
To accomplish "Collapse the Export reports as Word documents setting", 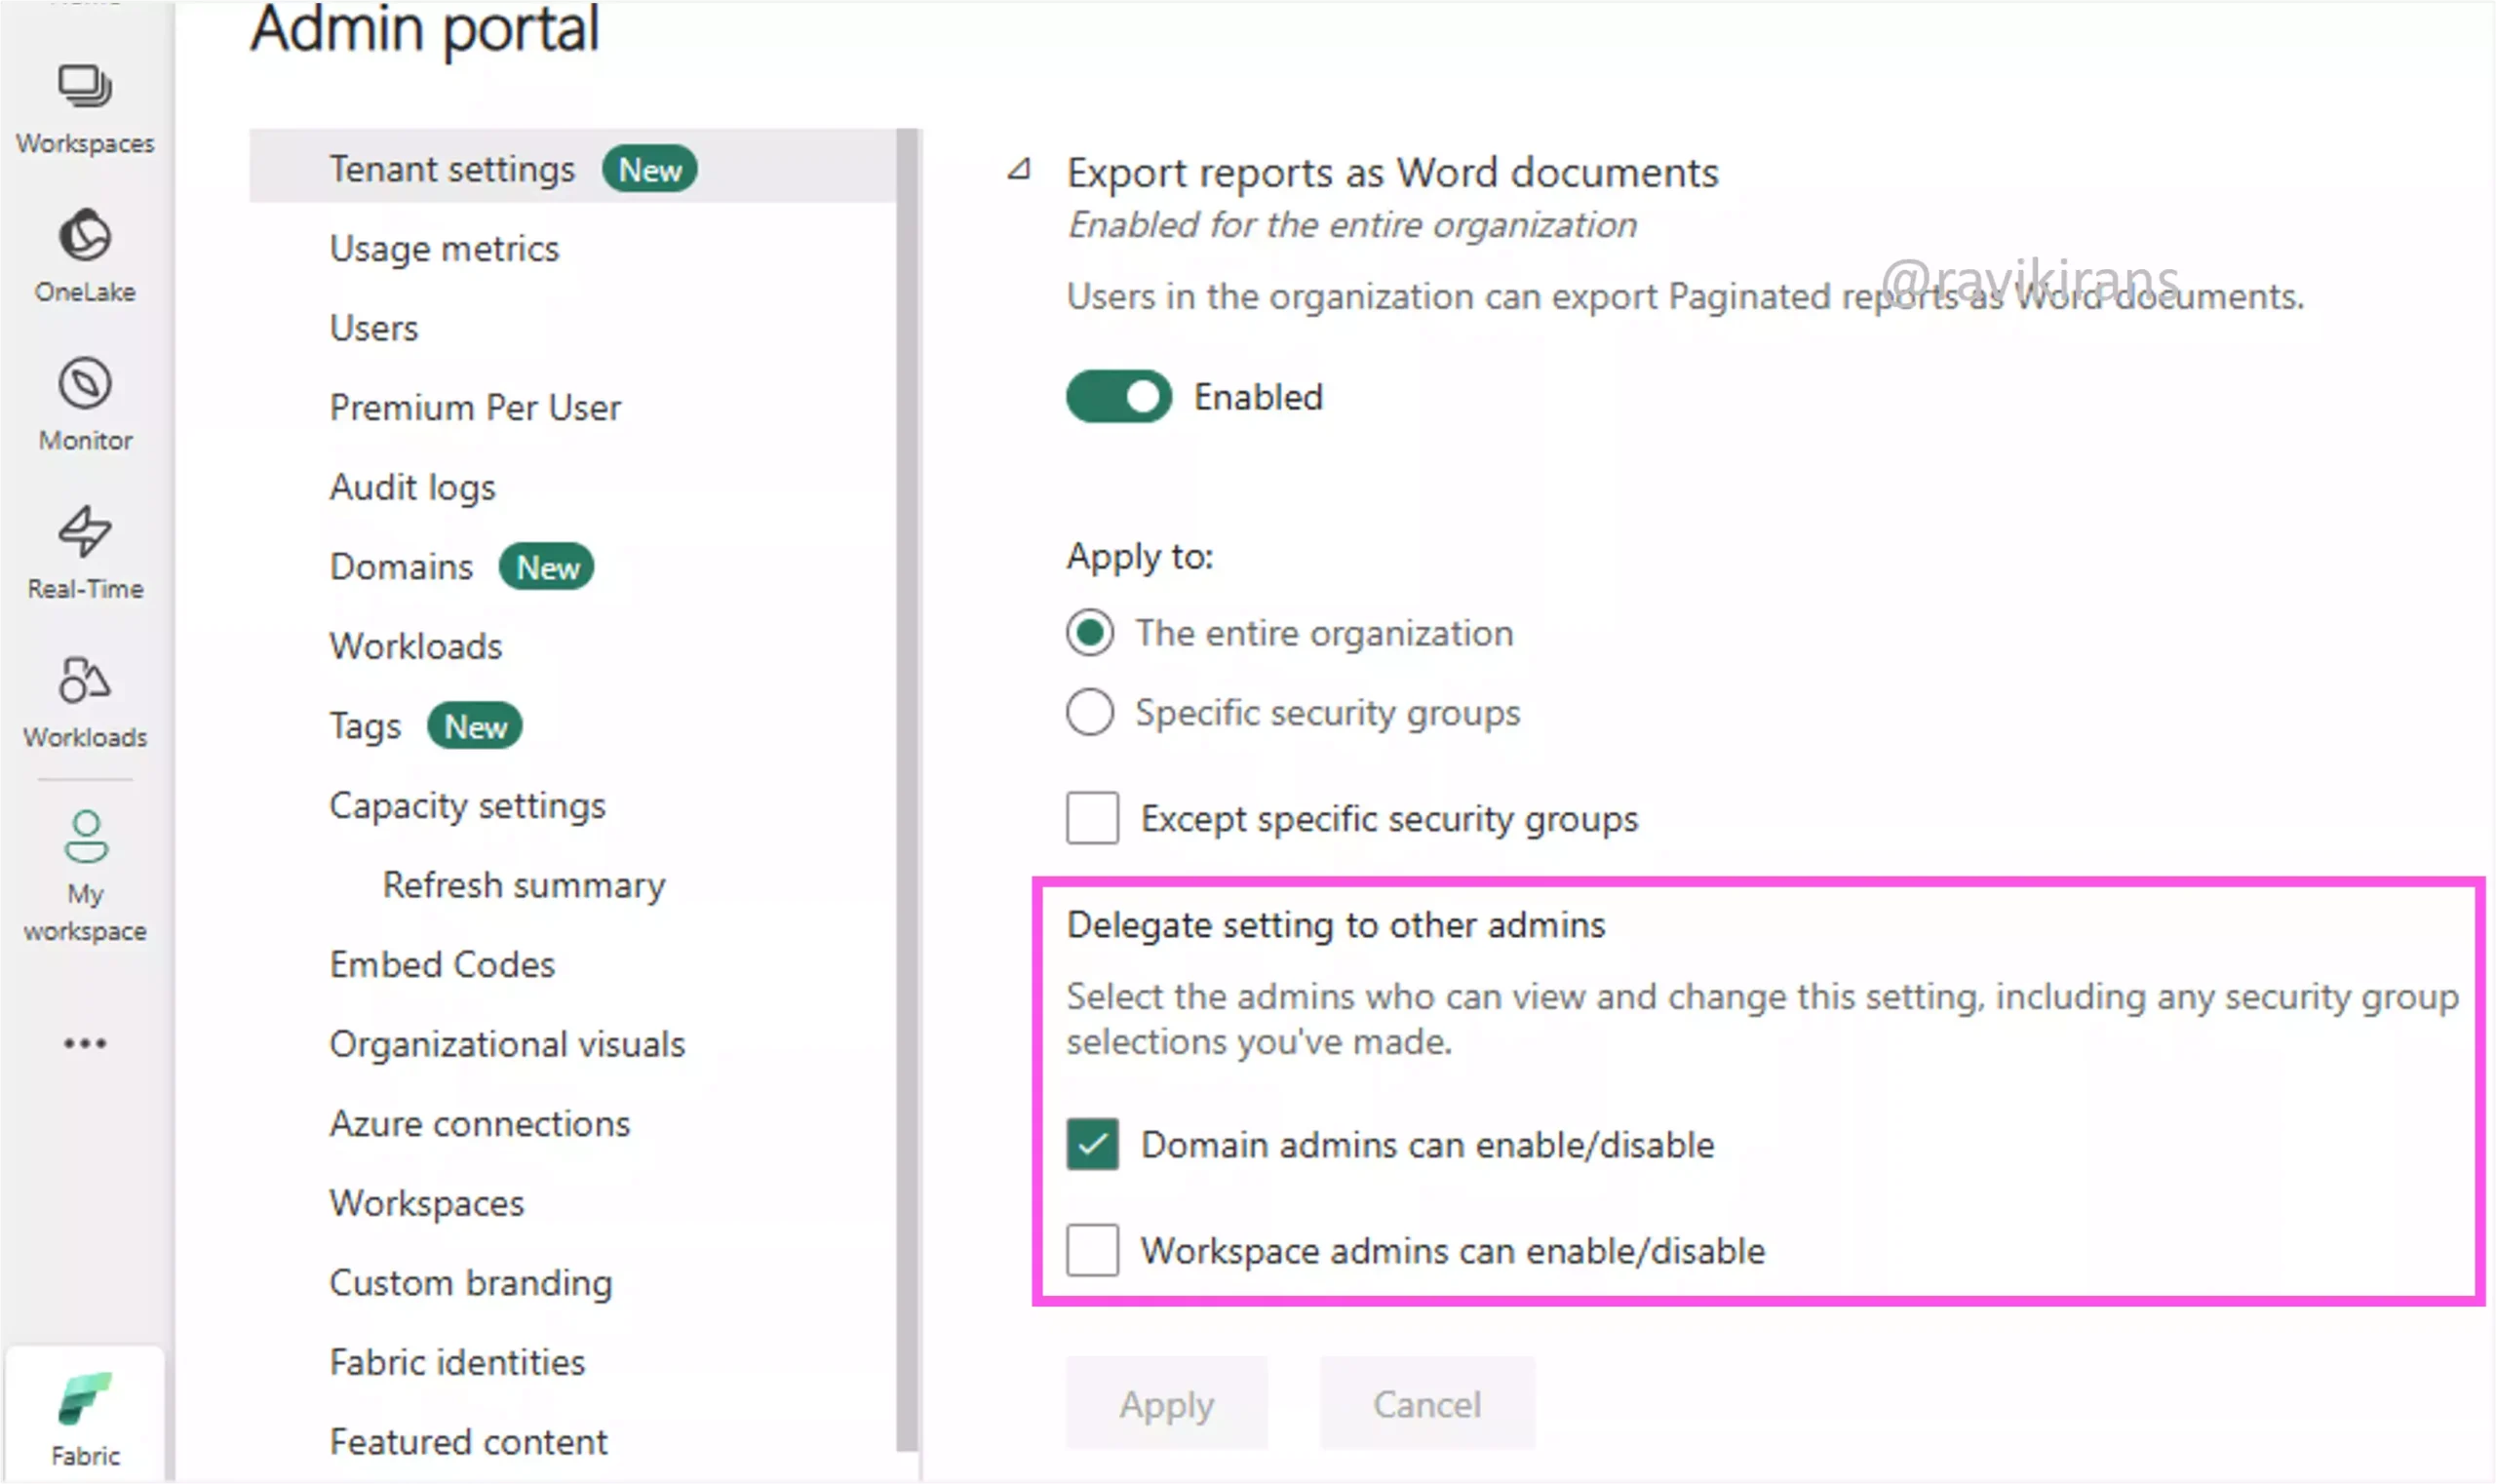I will [1019, 169].
